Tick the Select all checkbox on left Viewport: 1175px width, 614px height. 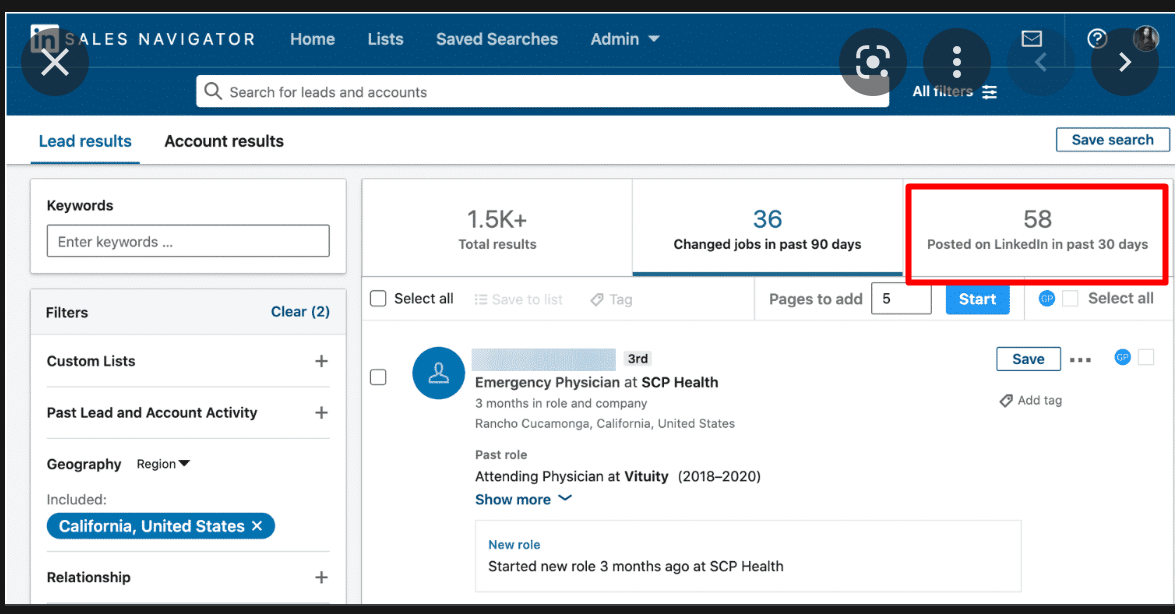click(x=378, y=298)
